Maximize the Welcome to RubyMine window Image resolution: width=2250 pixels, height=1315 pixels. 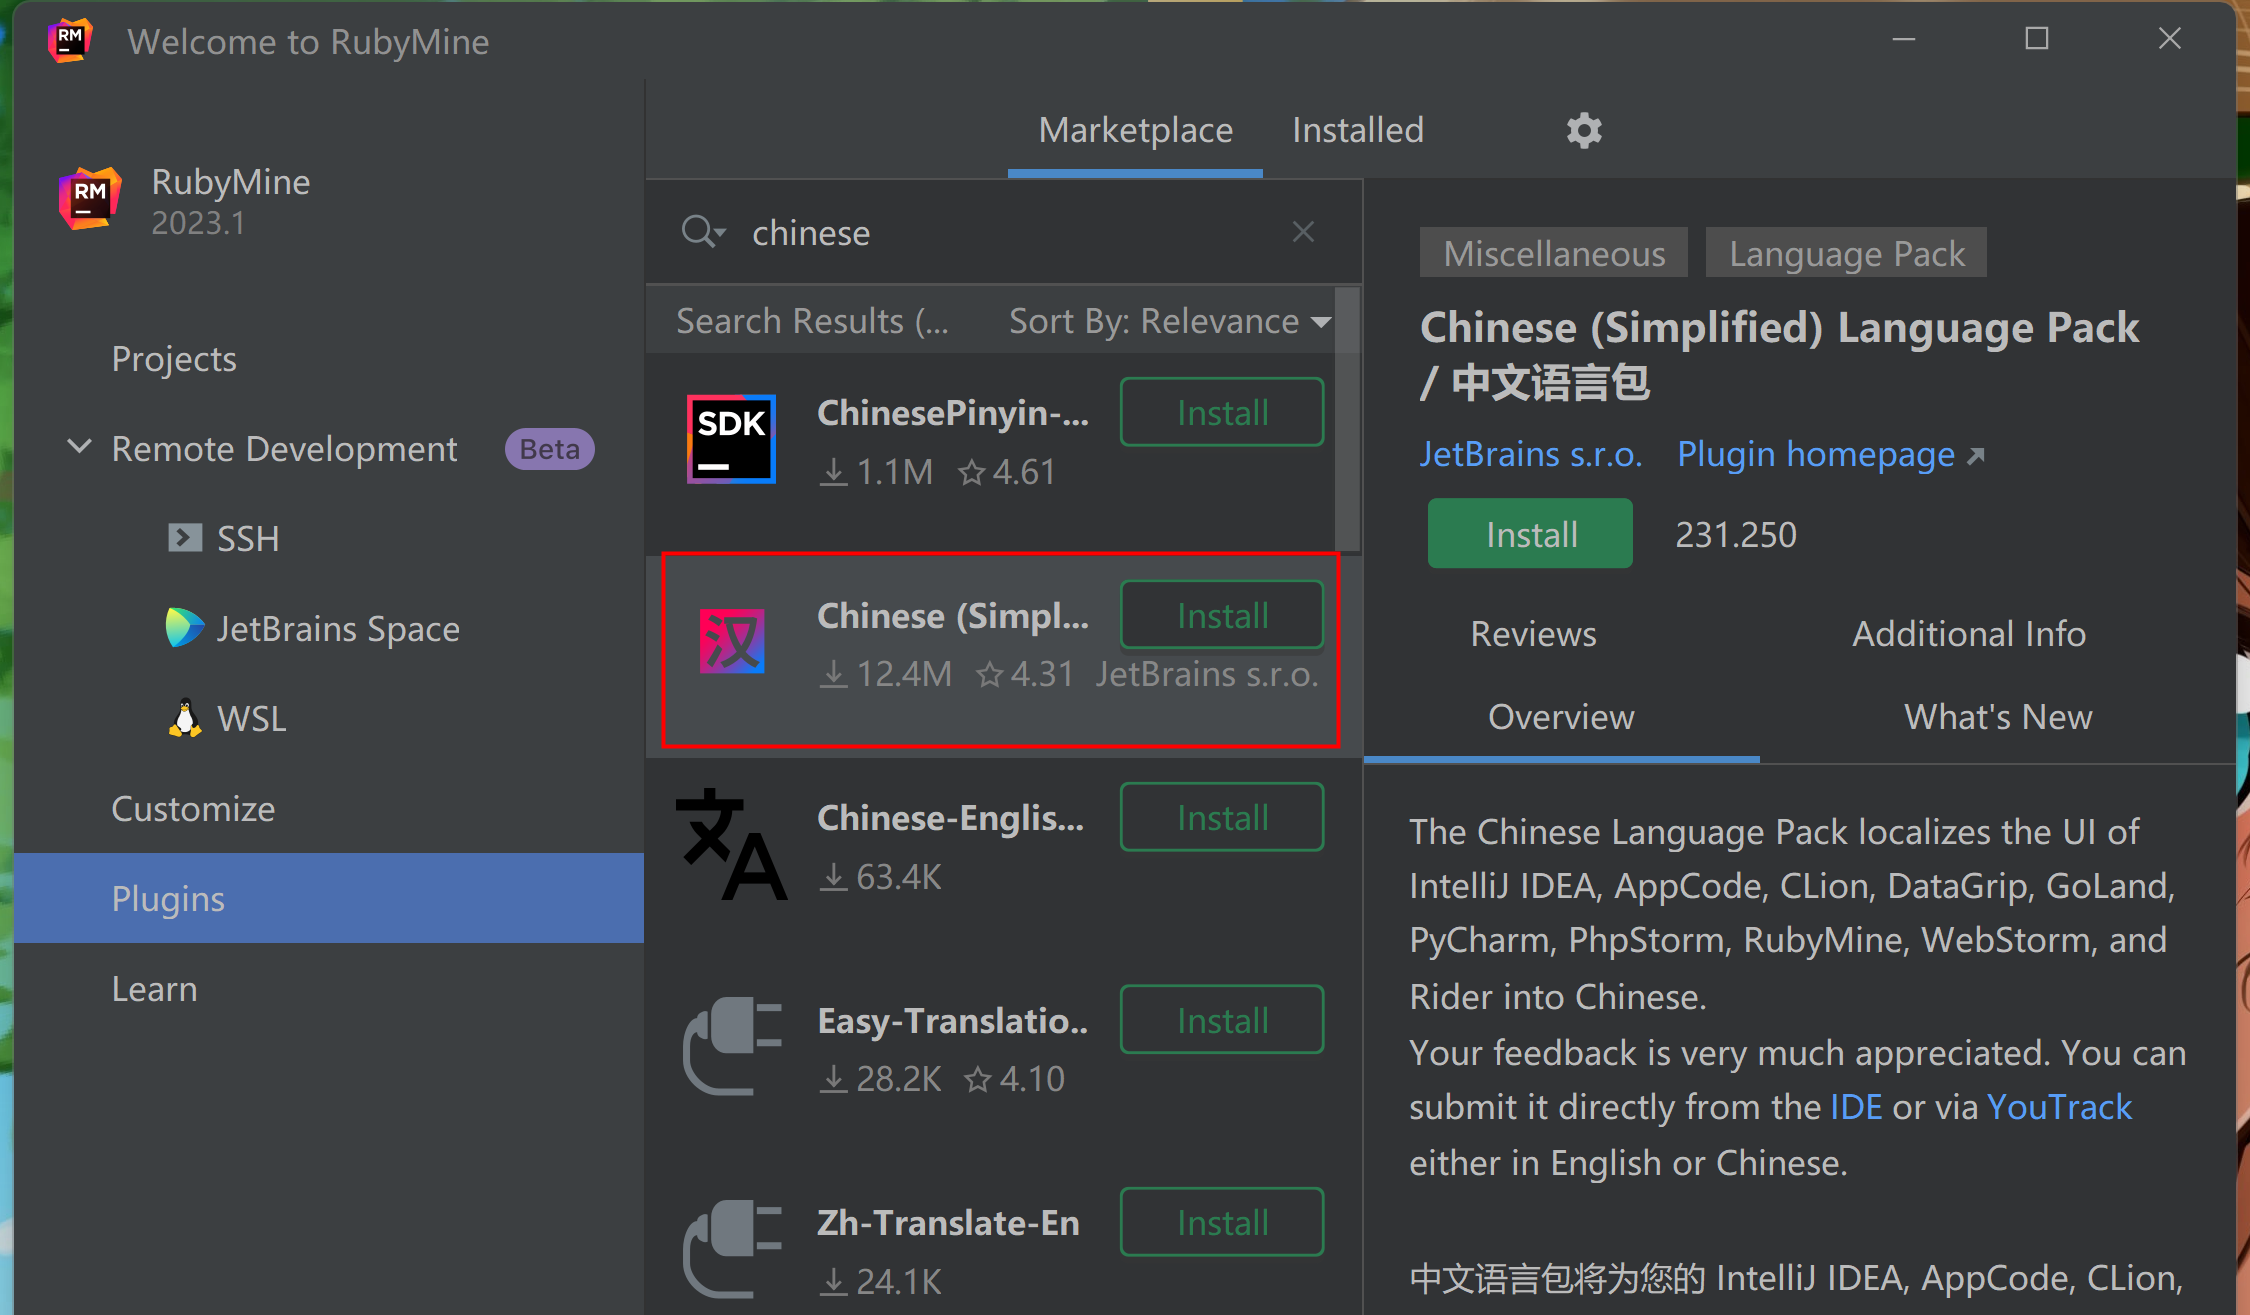click(2036, 39)
